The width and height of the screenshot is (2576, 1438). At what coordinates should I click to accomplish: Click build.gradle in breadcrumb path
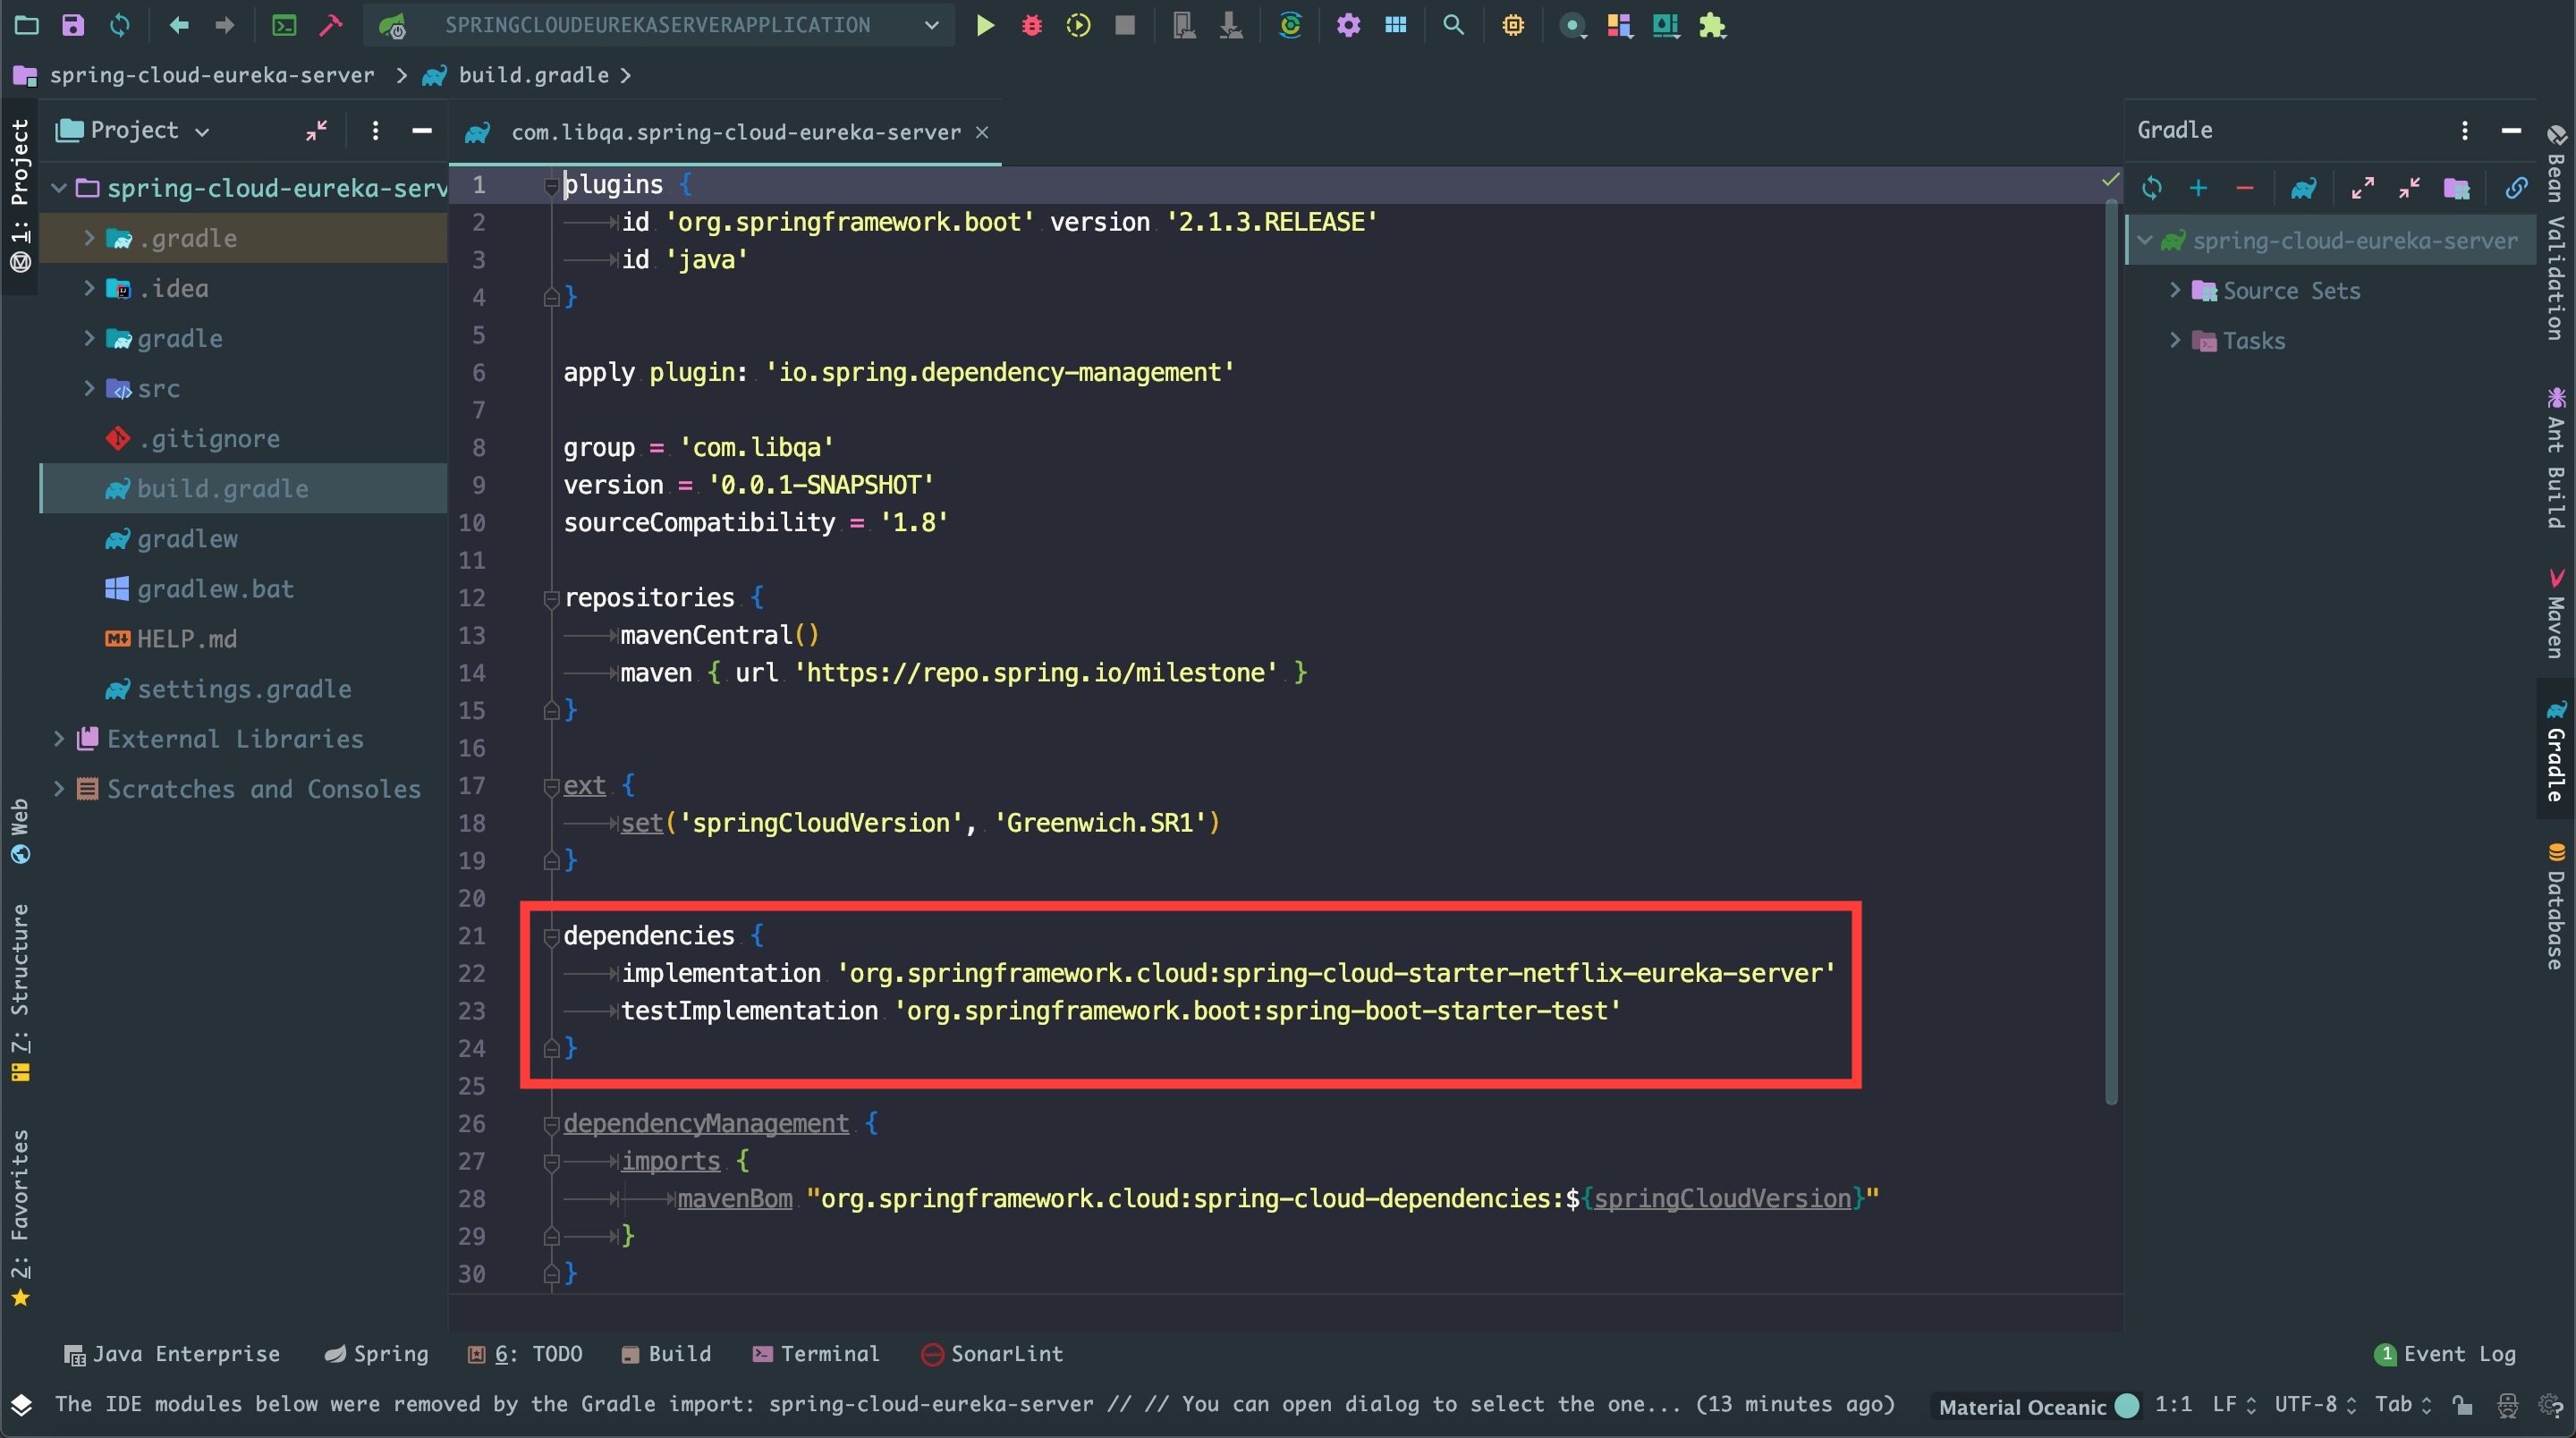[533, 75]
